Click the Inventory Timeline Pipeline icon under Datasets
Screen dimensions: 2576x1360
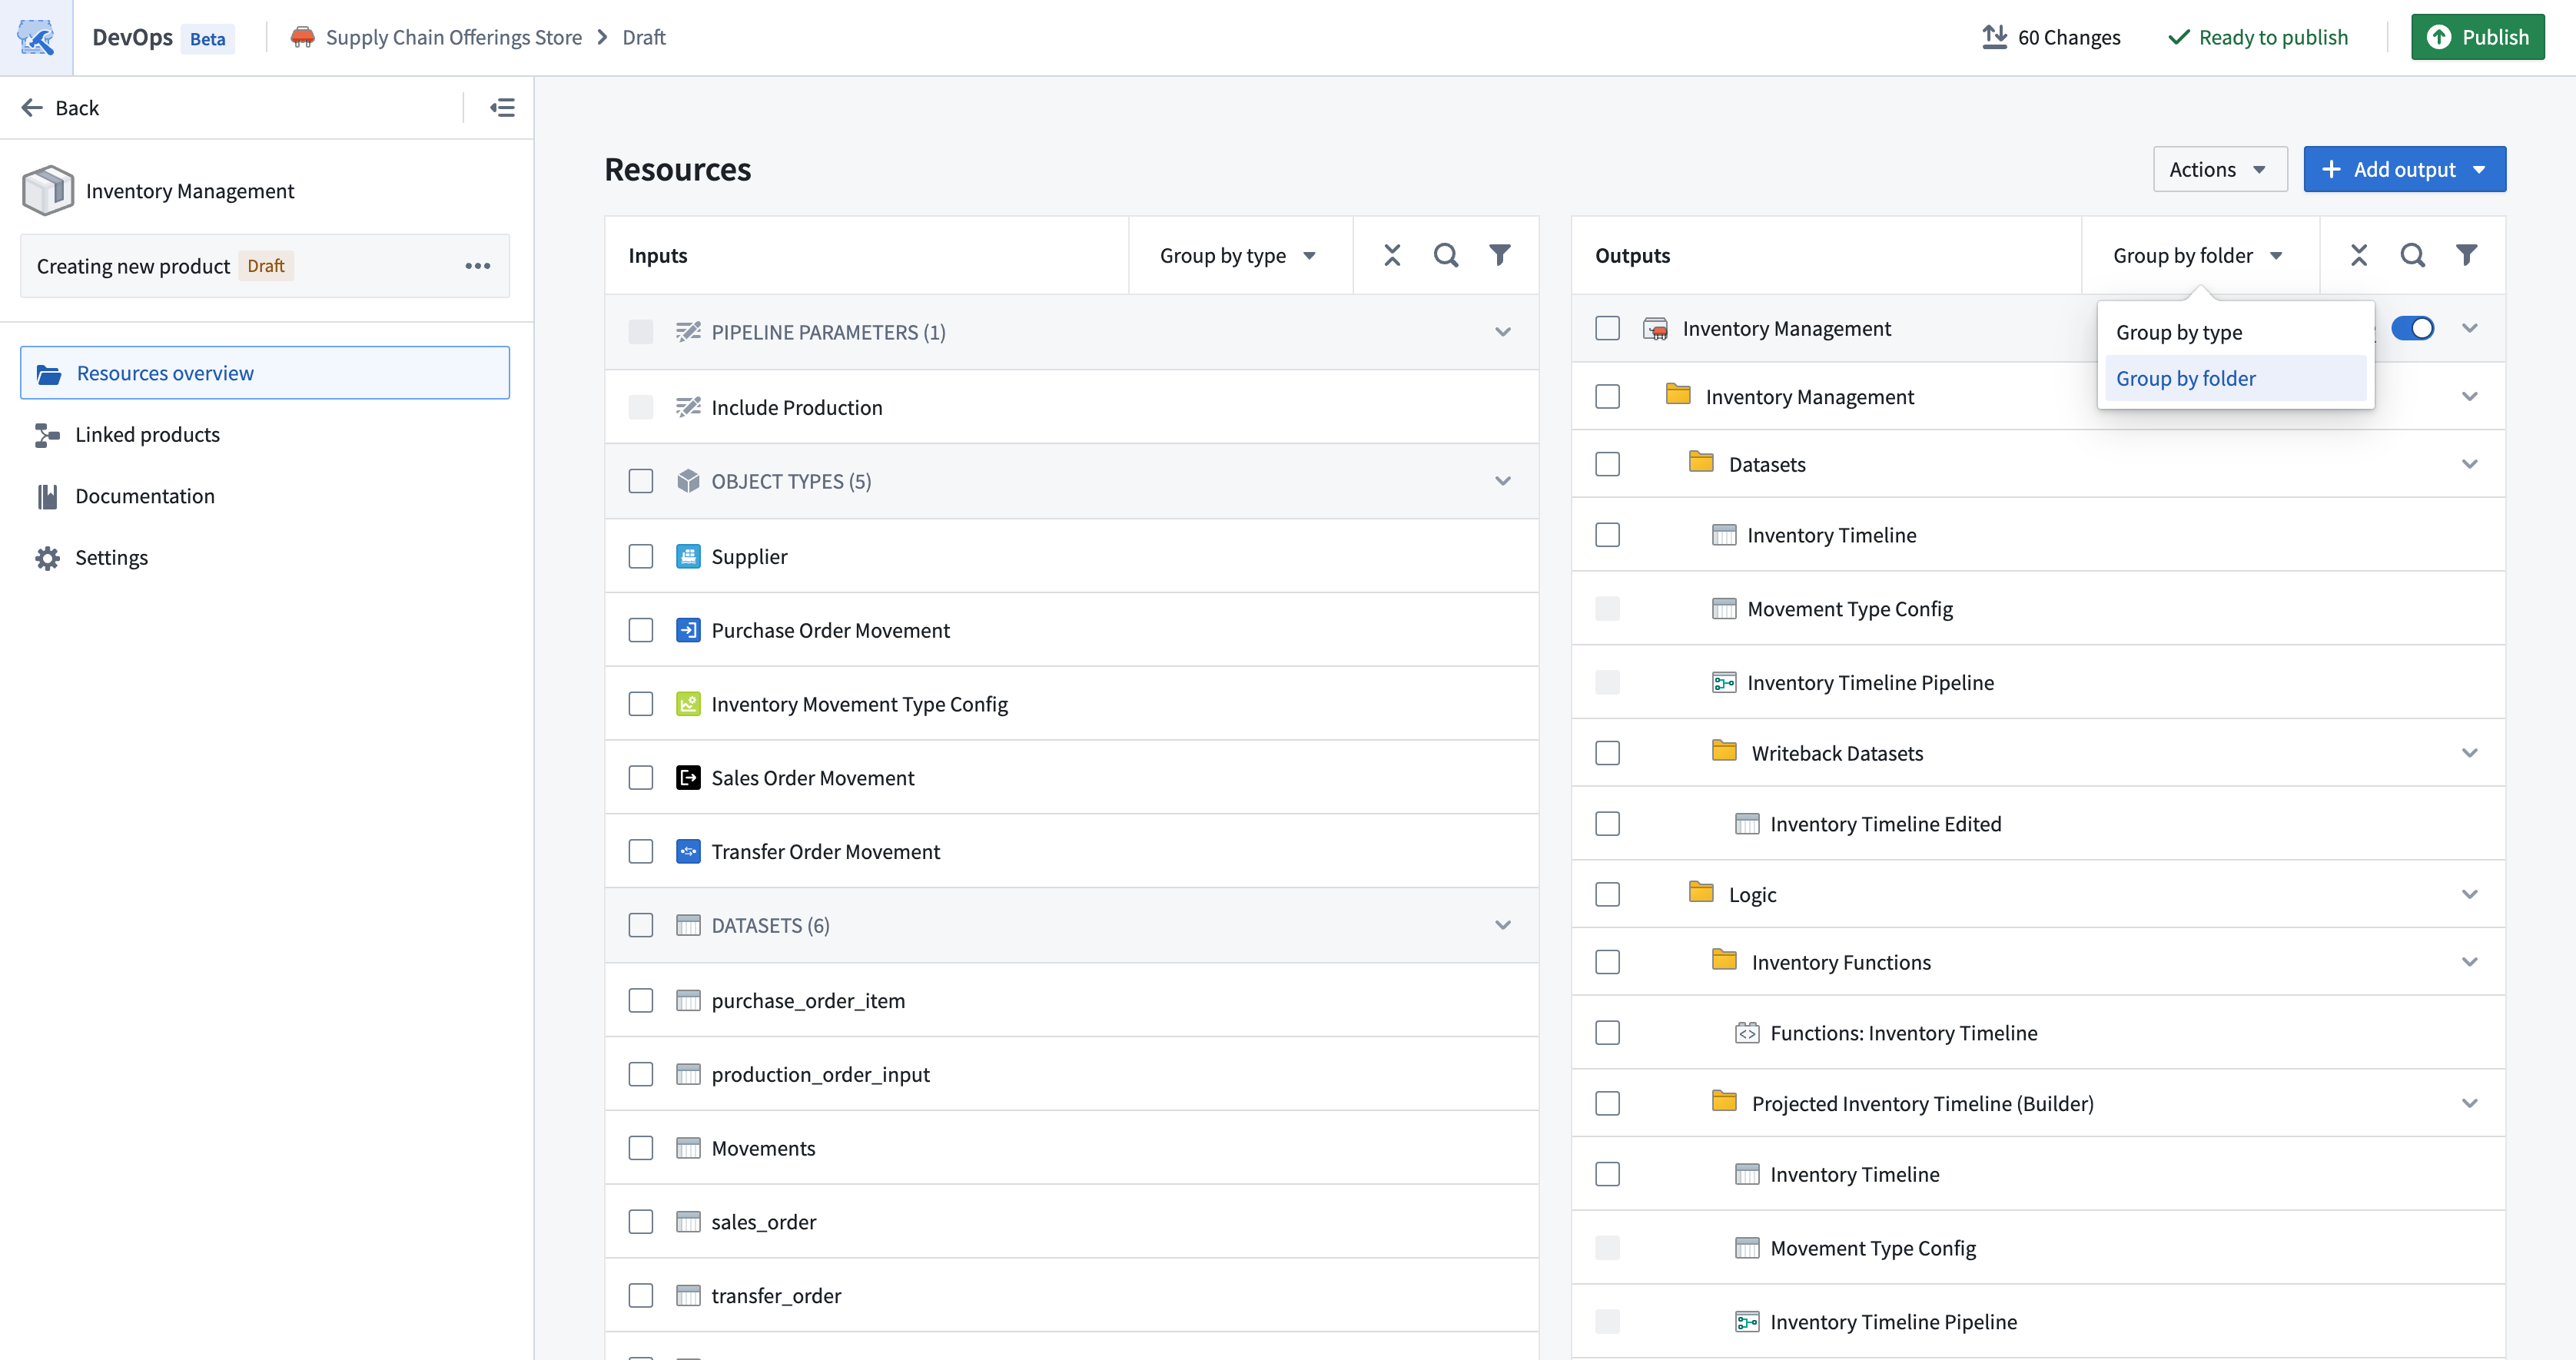[x=1724, y=683]
